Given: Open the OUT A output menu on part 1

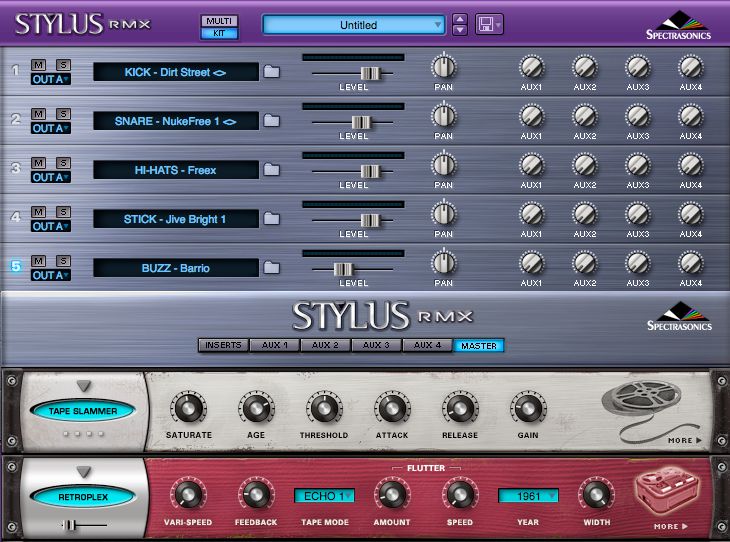Looking at the screenshot, I should click(x=51, y=79).
